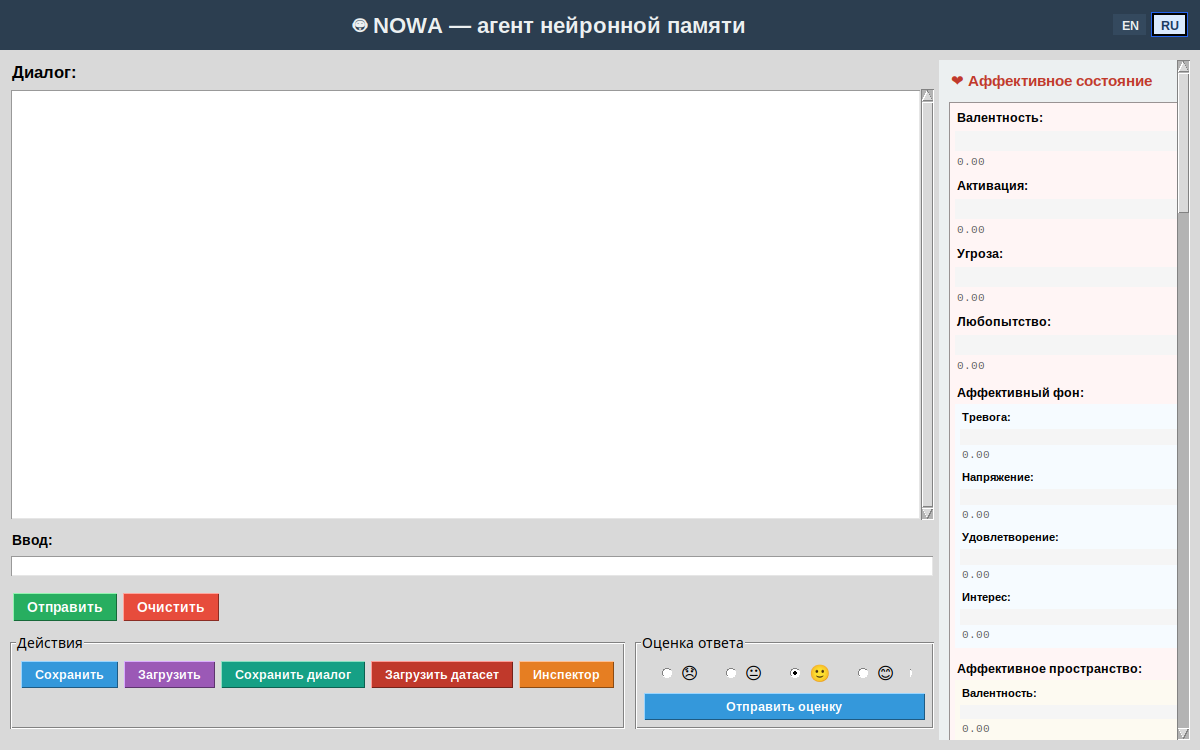Click the Активация: label
The image size is (1200, 750).
[x=992, y=186]
